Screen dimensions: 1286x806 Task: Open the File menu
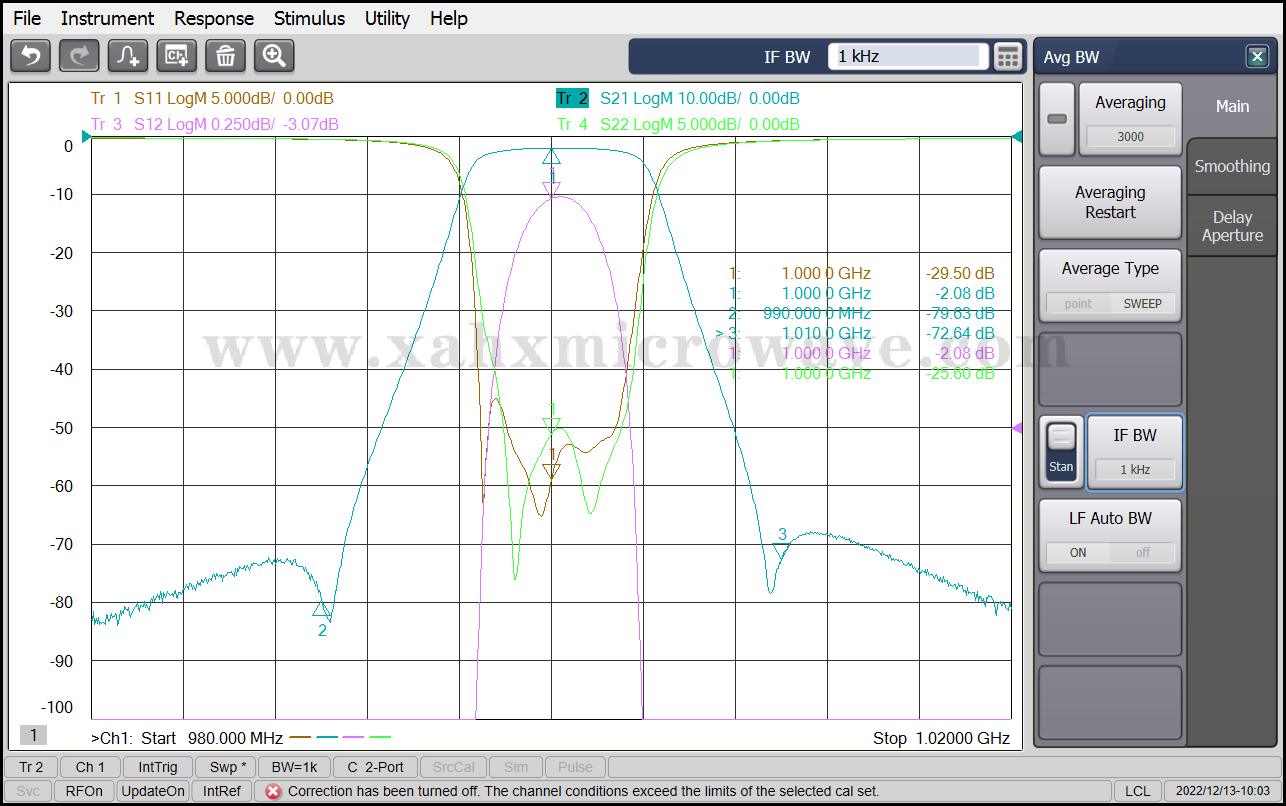27,18
